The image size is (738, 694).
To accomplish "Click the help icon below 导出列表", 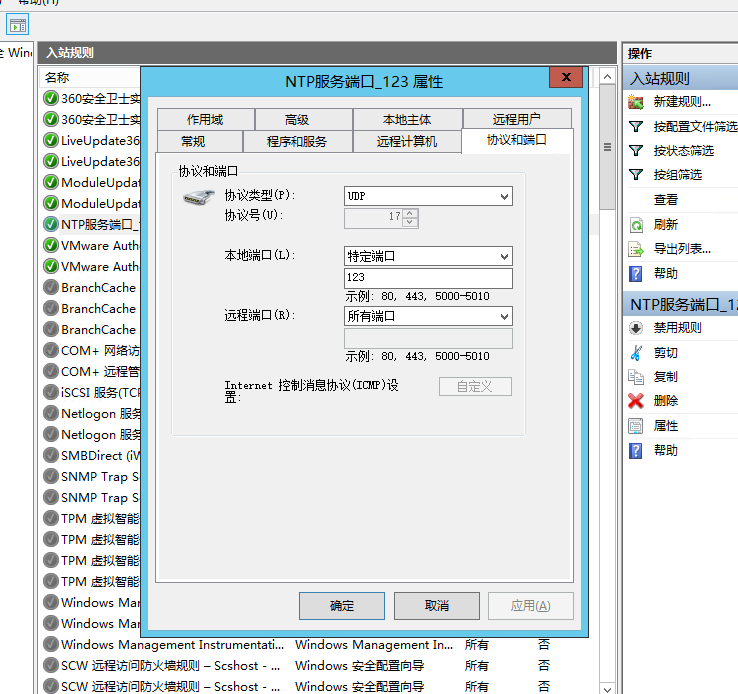I will tap(636, 273).
